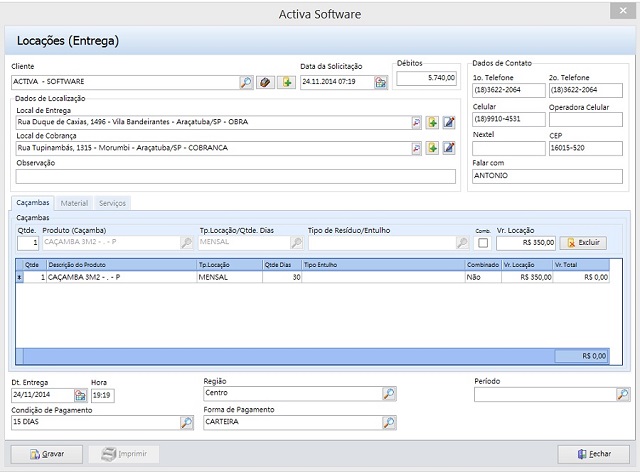Screen dimensions: 640x472
Task: Open the Data da Solicitação calendar picker
Action: pos(380,82)
